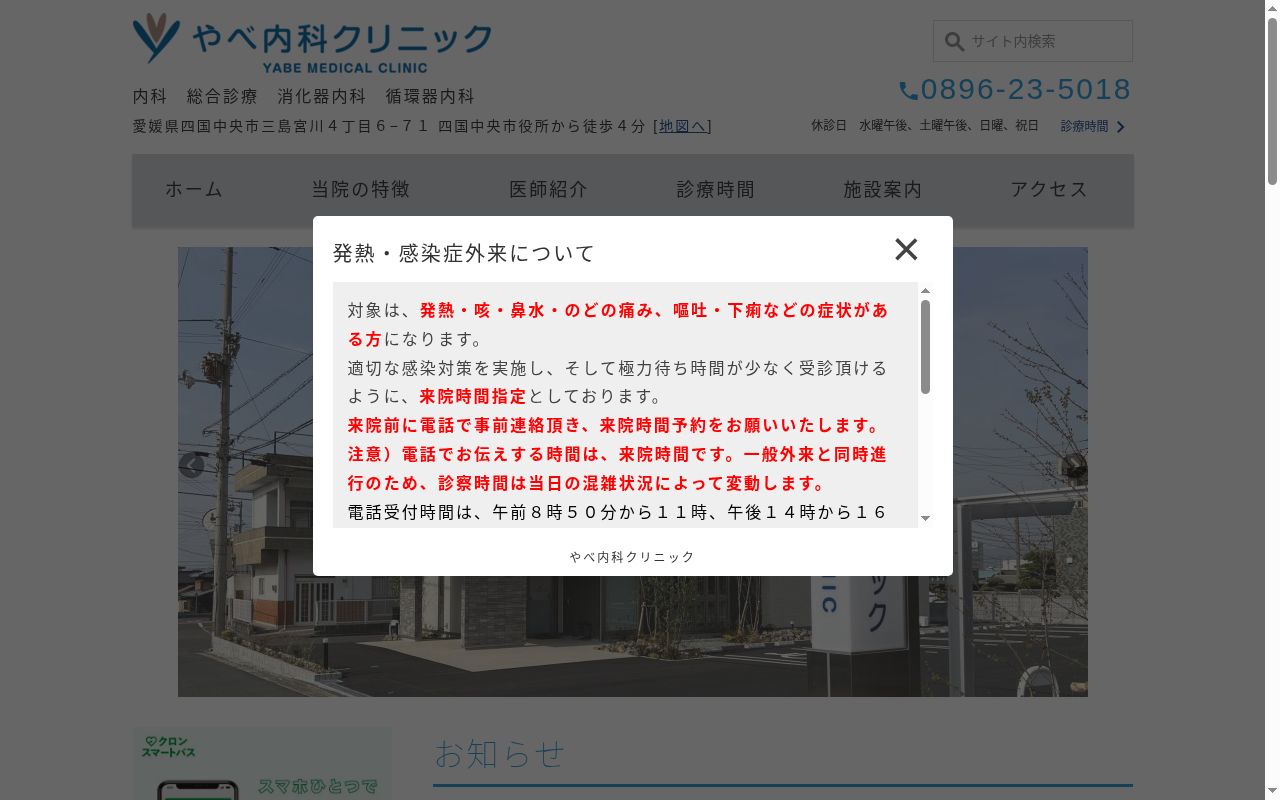Open the ホーム menu item
The image size is (1280, 800).
click(x=194, y=189)
